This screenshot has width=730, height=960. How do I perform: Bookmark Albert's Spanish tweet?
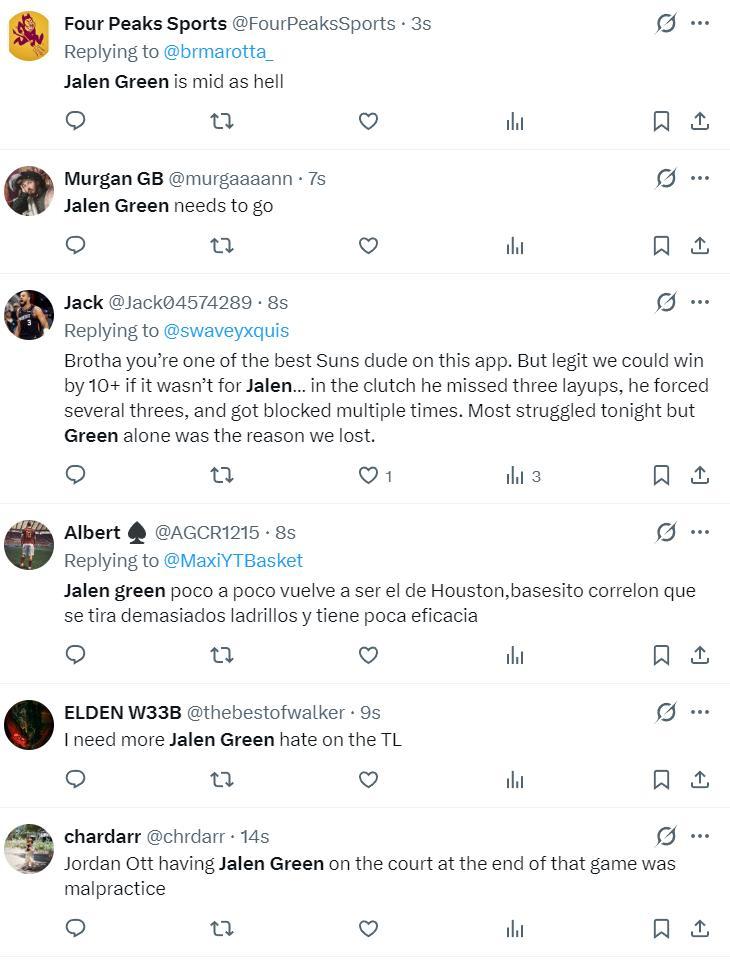pos(661,655)
